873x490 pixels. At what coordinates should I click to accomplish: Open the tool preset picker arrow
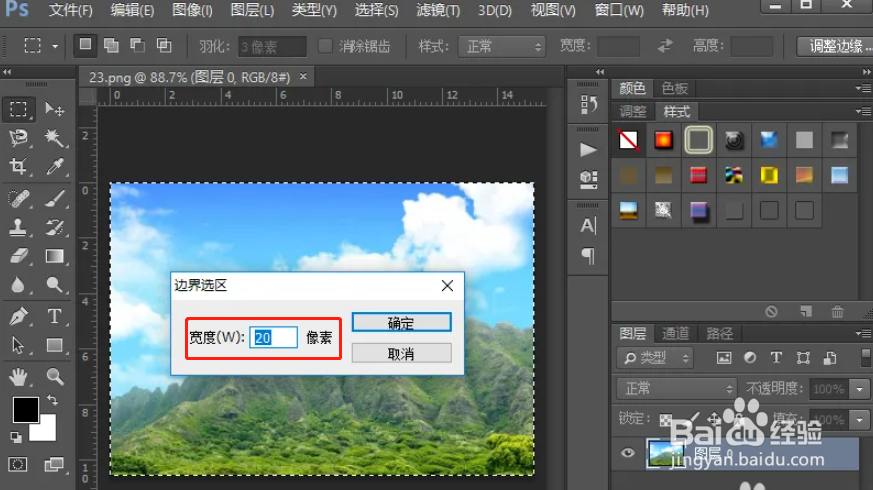pos(55,46)
